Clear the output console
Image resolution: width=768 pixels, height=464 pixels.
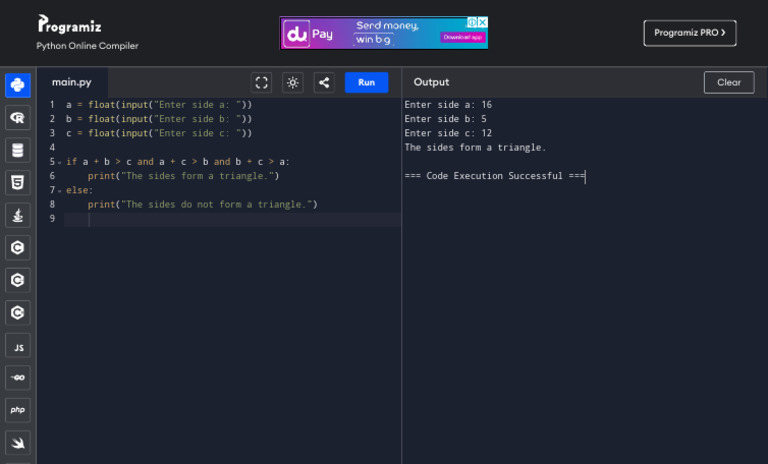728,83
